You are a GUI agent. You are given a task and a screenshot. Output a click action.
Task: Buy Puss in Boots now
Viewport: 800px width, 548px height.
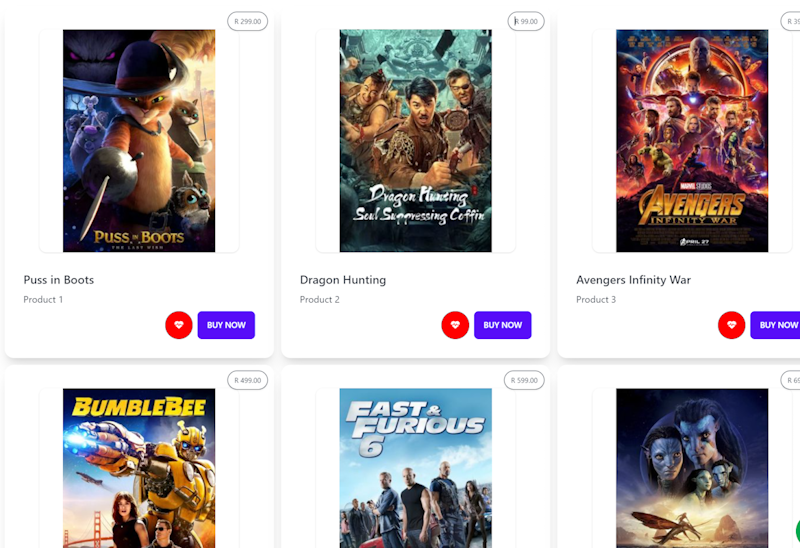[x=226, y=325]
